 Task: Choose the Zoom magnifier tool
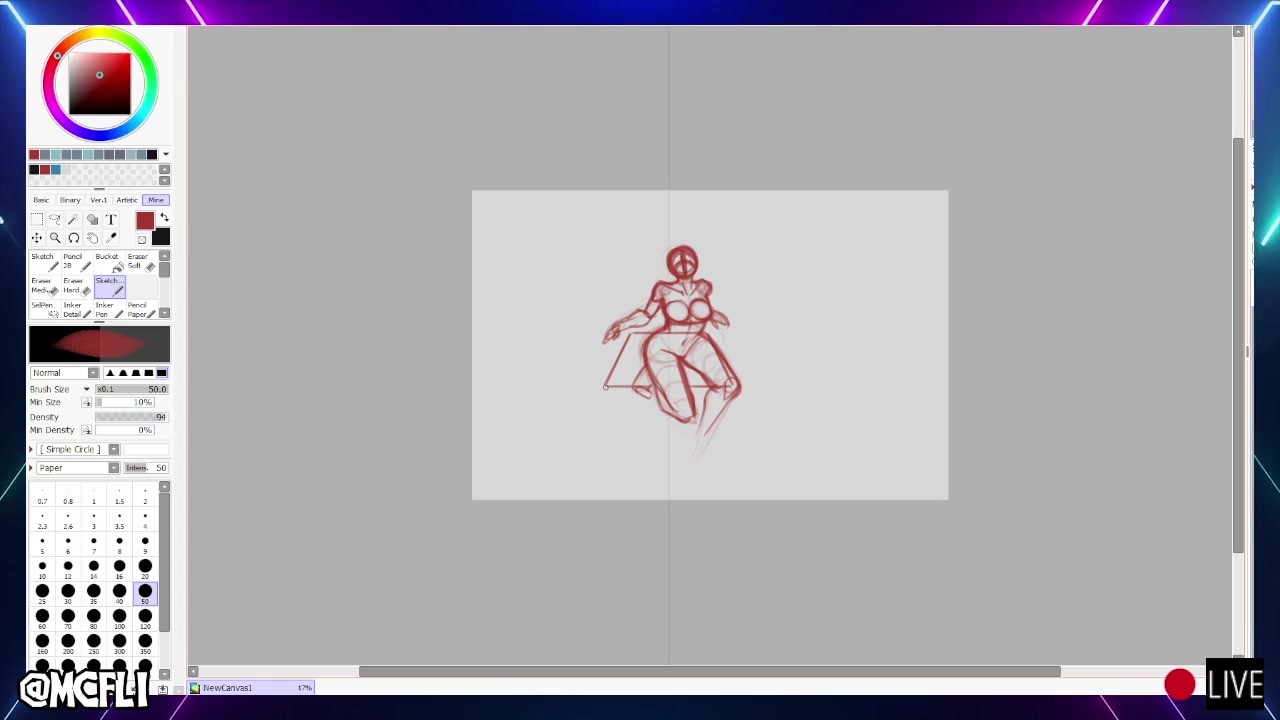[55, 238]
